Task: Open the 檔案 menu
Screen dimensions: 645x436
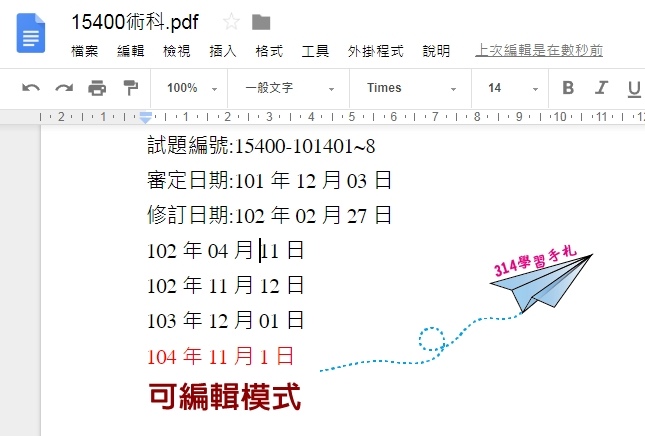Action: coord(85,51)
